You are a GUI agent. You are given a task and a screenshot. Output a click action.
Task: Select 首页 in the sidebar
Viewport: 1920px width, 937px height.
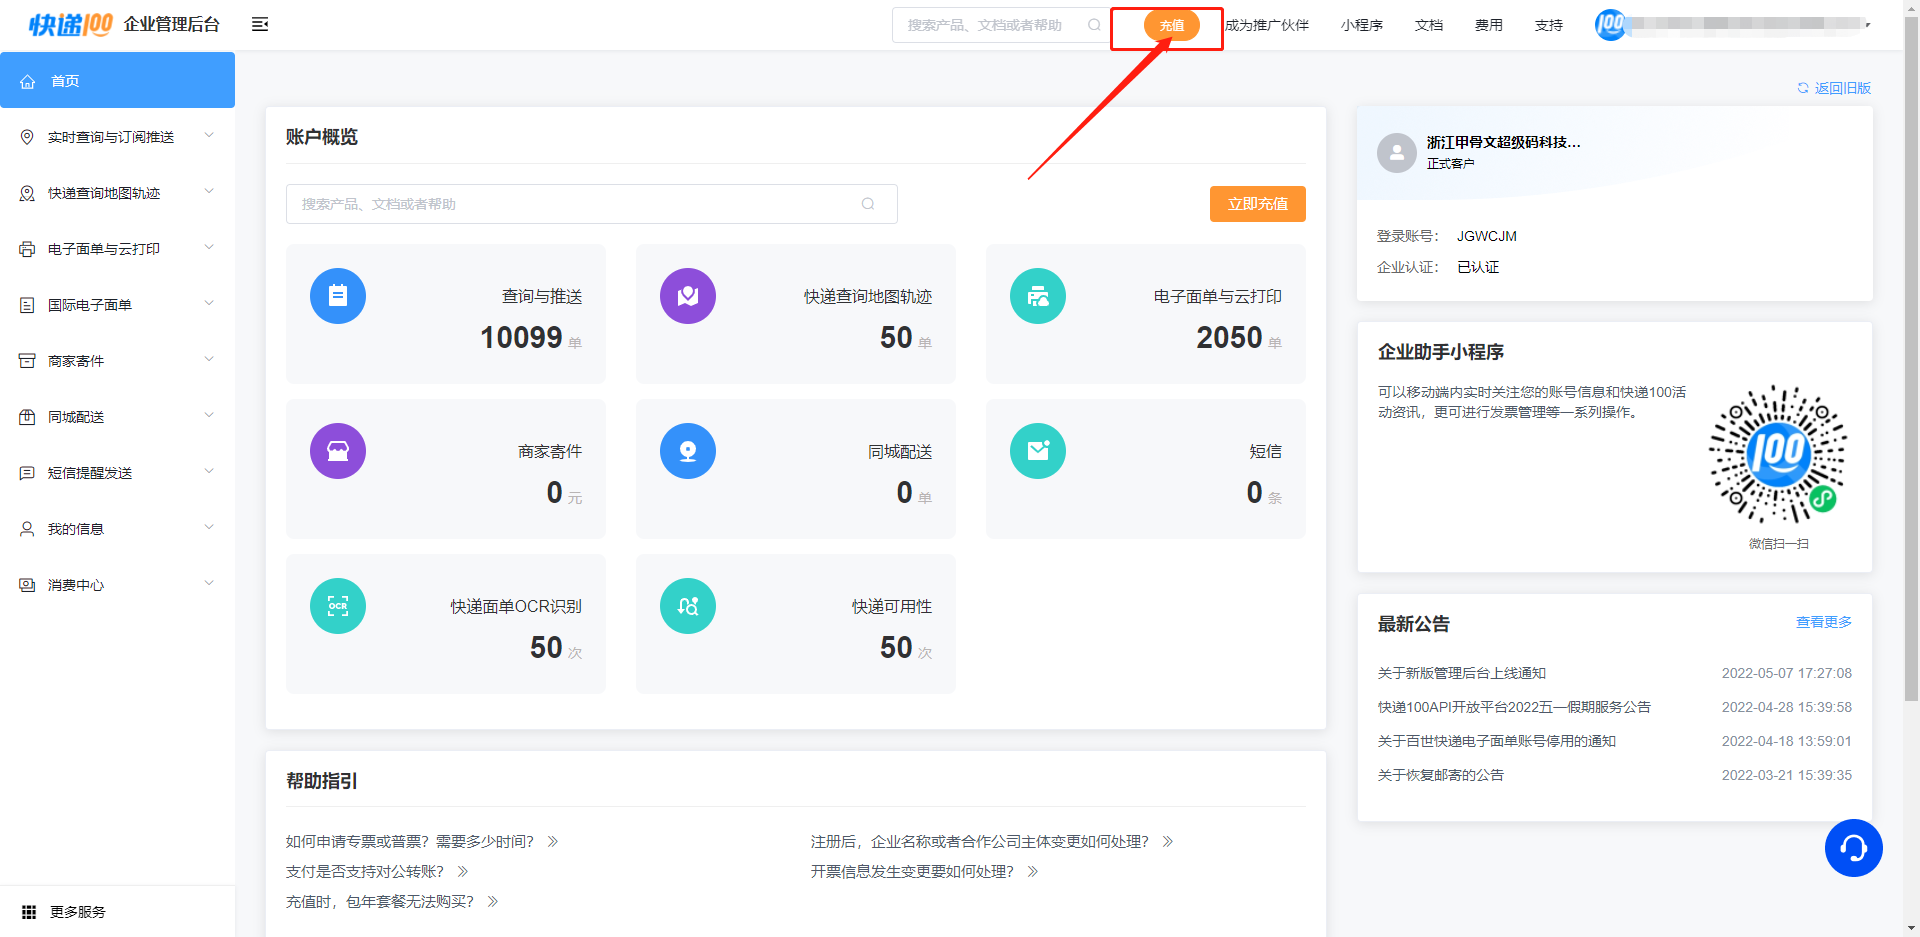(x=117, y=80)
